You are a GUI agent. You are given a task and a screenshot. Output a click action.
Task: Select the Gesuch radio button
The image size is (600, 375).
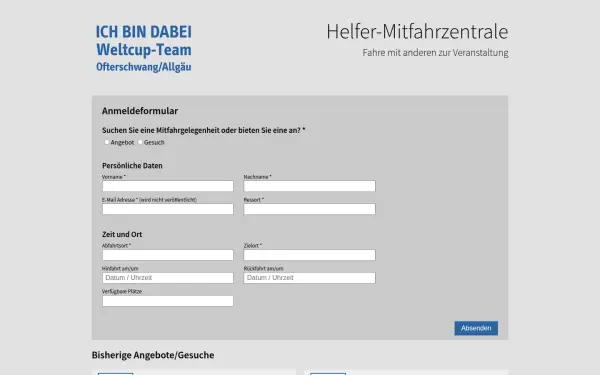tap(140, 142)
